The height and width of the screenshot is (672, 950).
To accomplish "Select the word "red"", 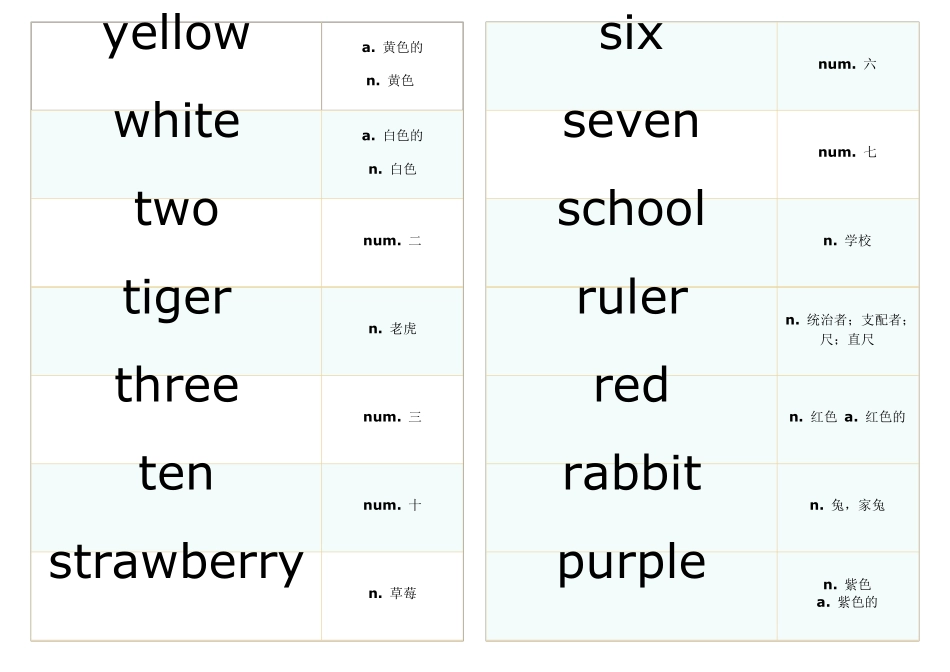I will point(631,386).
